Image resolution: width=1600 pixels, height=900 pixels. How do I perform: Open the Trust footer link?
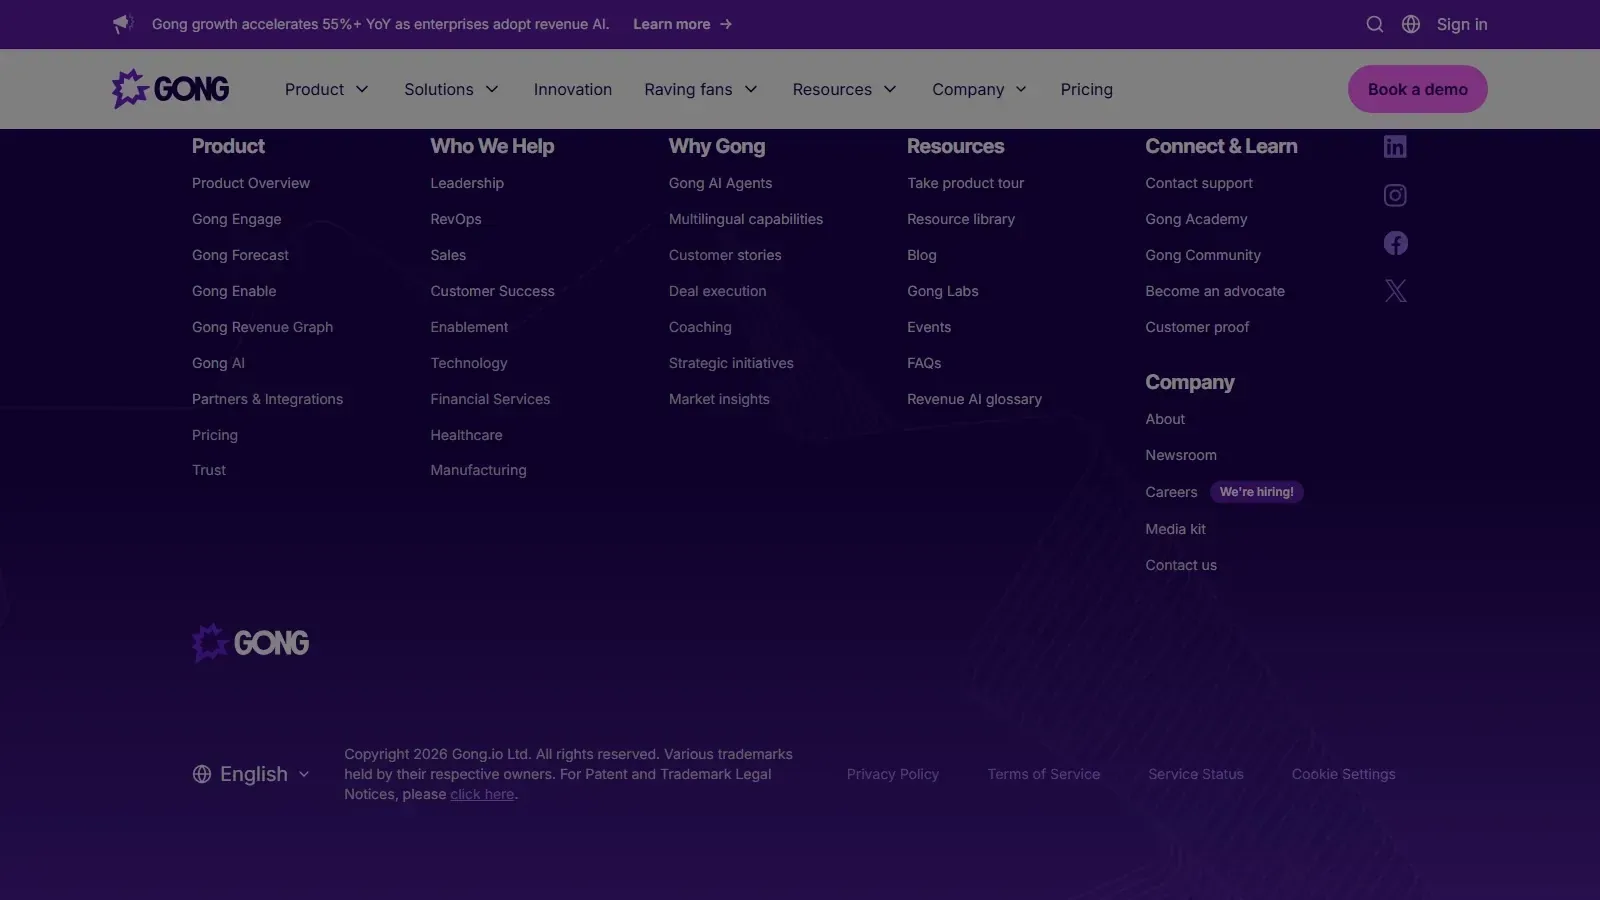click(x=209, y=470)
